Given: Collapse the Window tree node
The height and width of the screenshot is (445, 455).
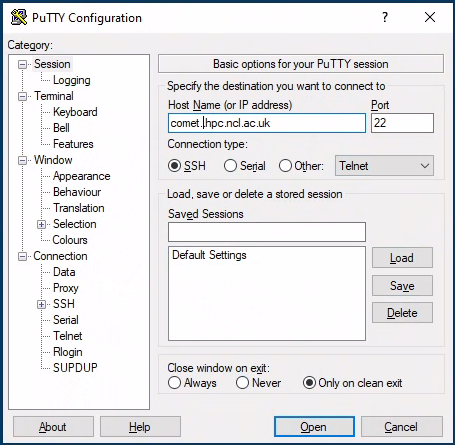Looking at the screenshot, I should tap(22, 160).
